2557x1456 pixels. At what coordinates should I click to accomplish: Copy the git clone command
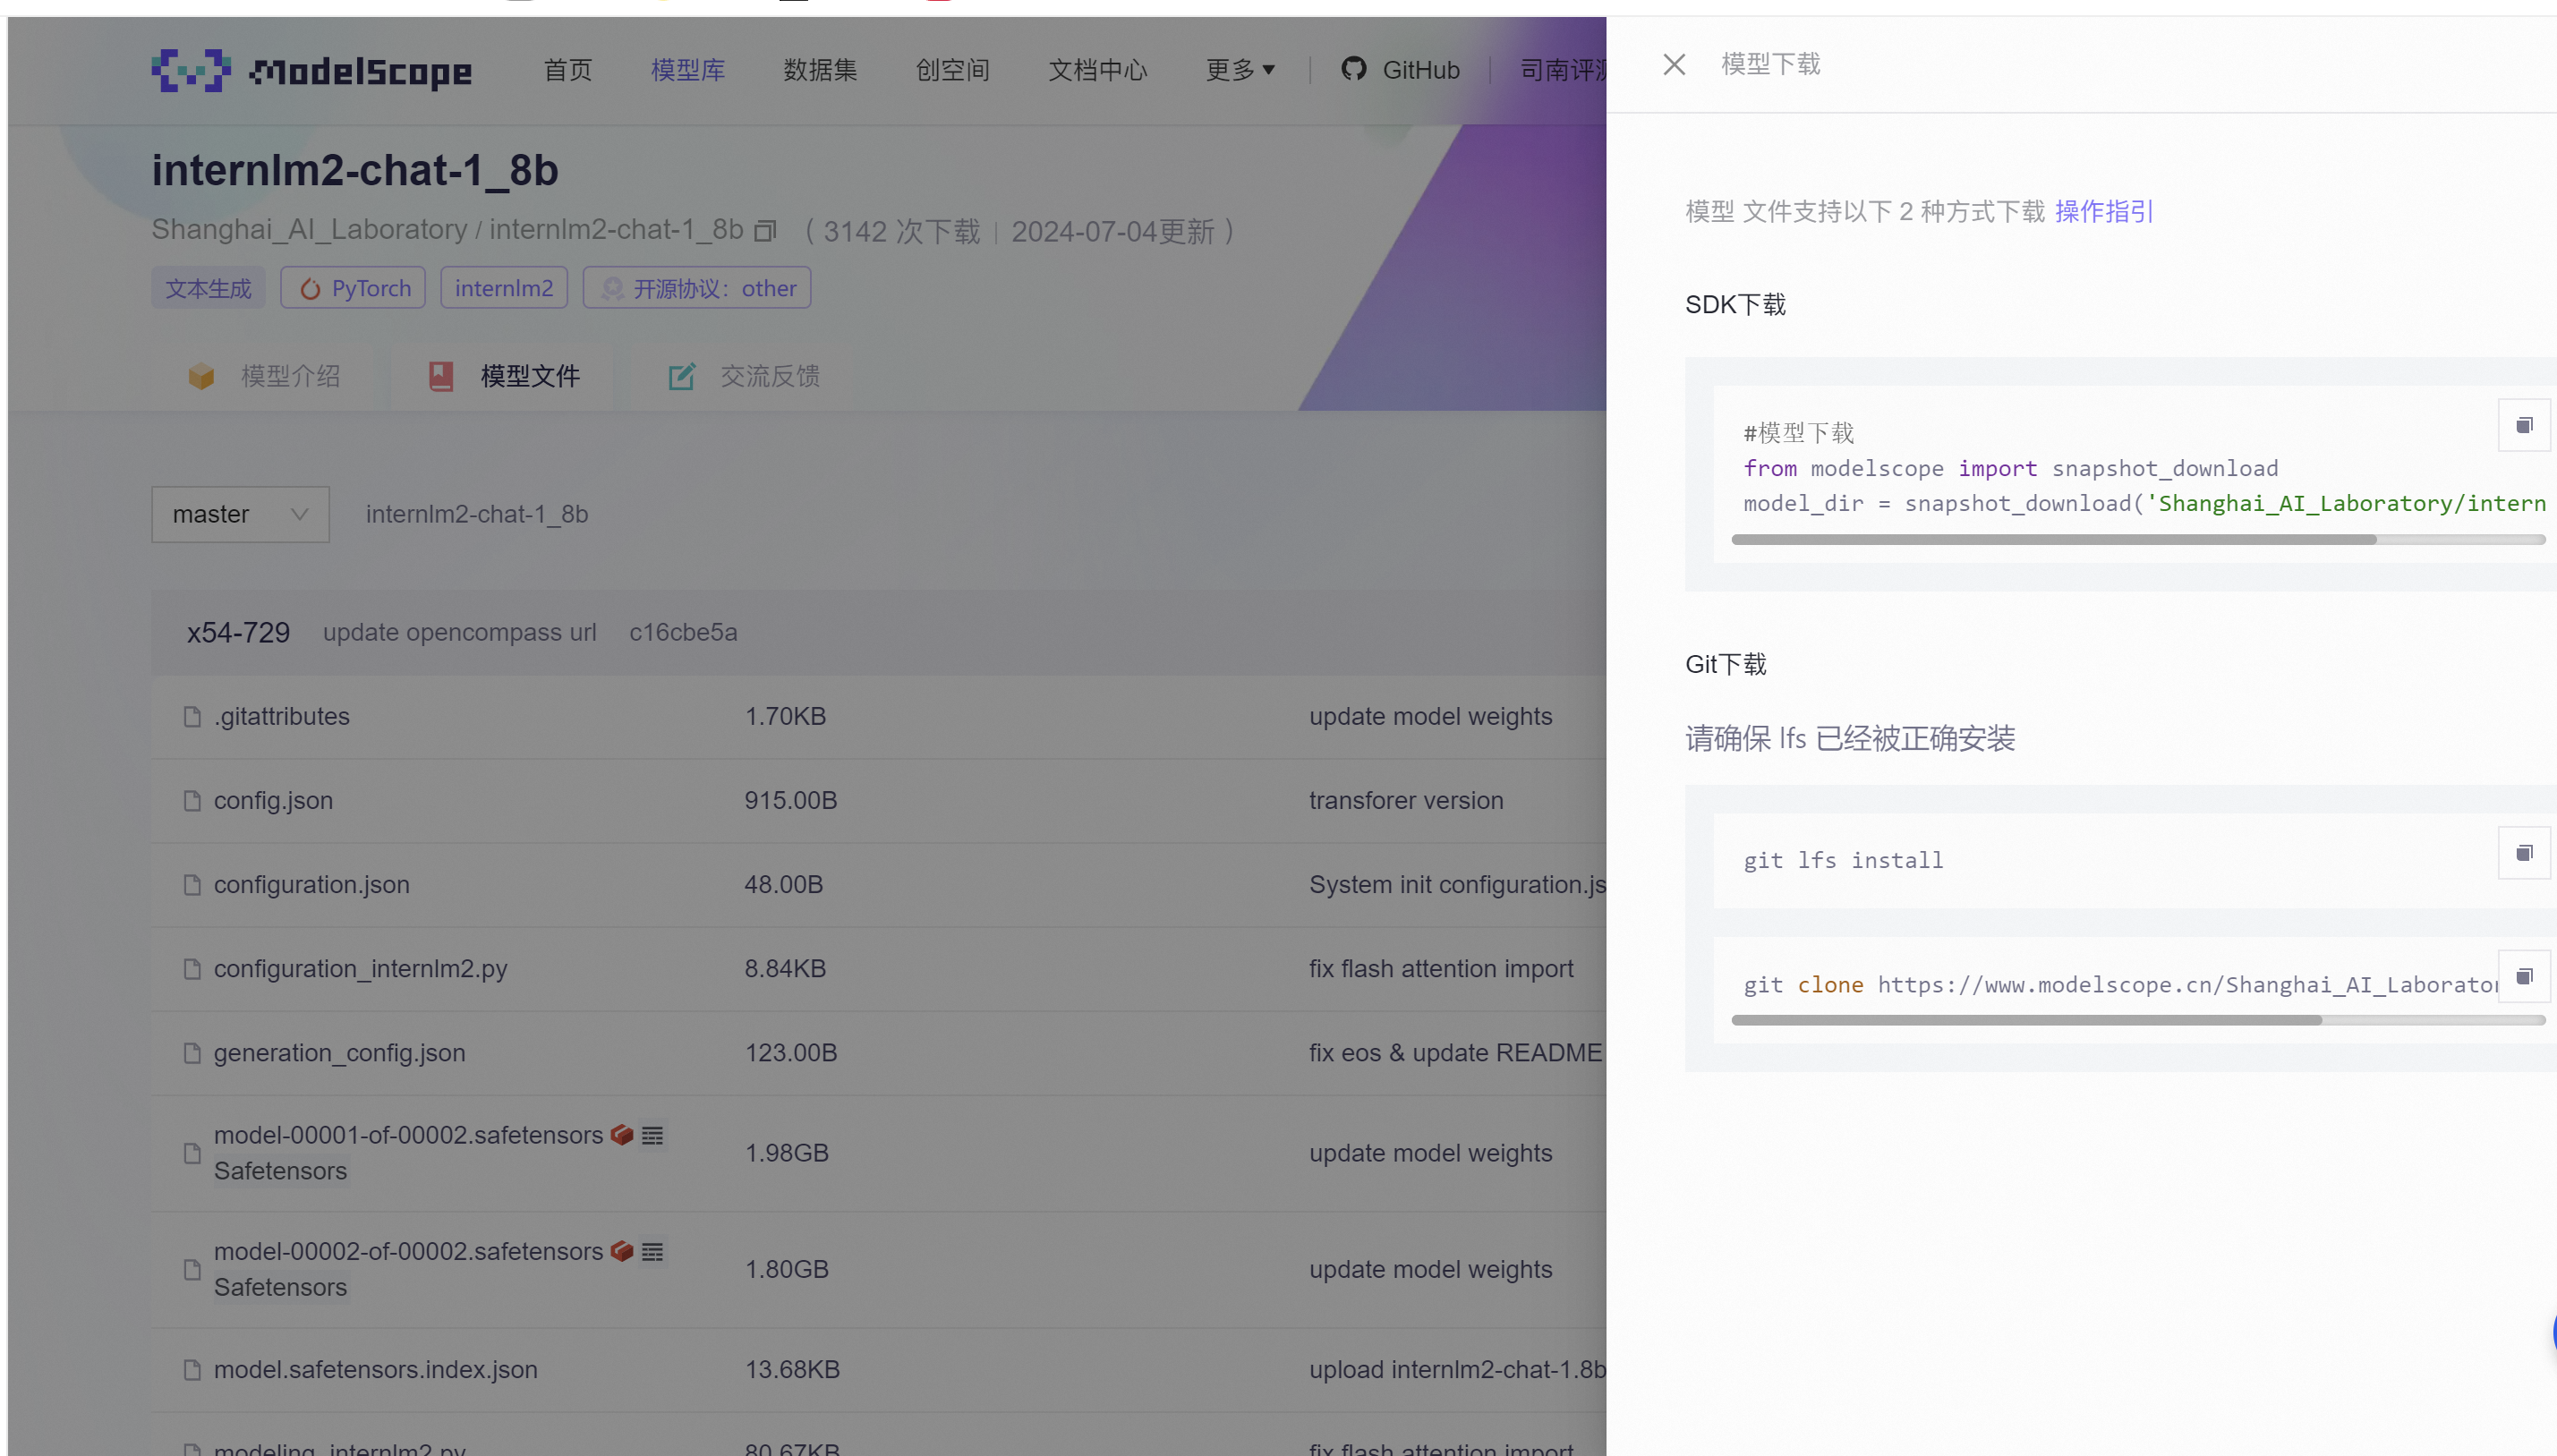(x=2523, y=977)
